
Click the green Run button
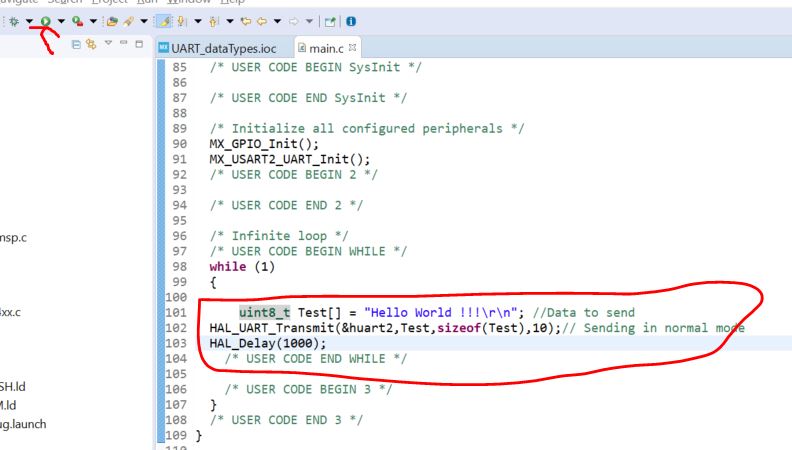tap(46, 21)
